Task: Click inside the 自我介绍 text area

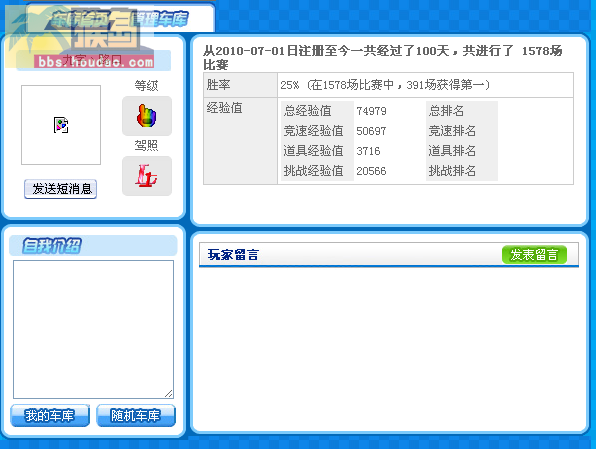Action: tap(94, 329)
